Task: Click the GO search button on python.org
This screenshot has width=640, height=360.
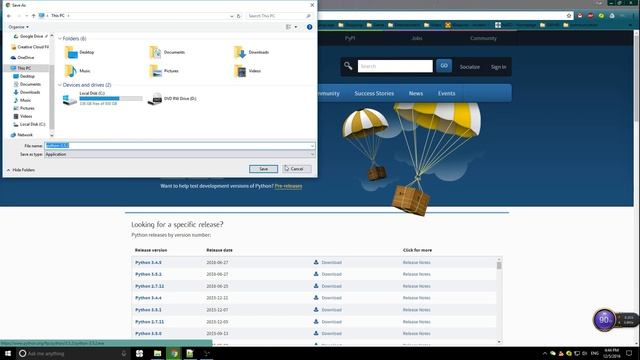Action: click(444, 66)
